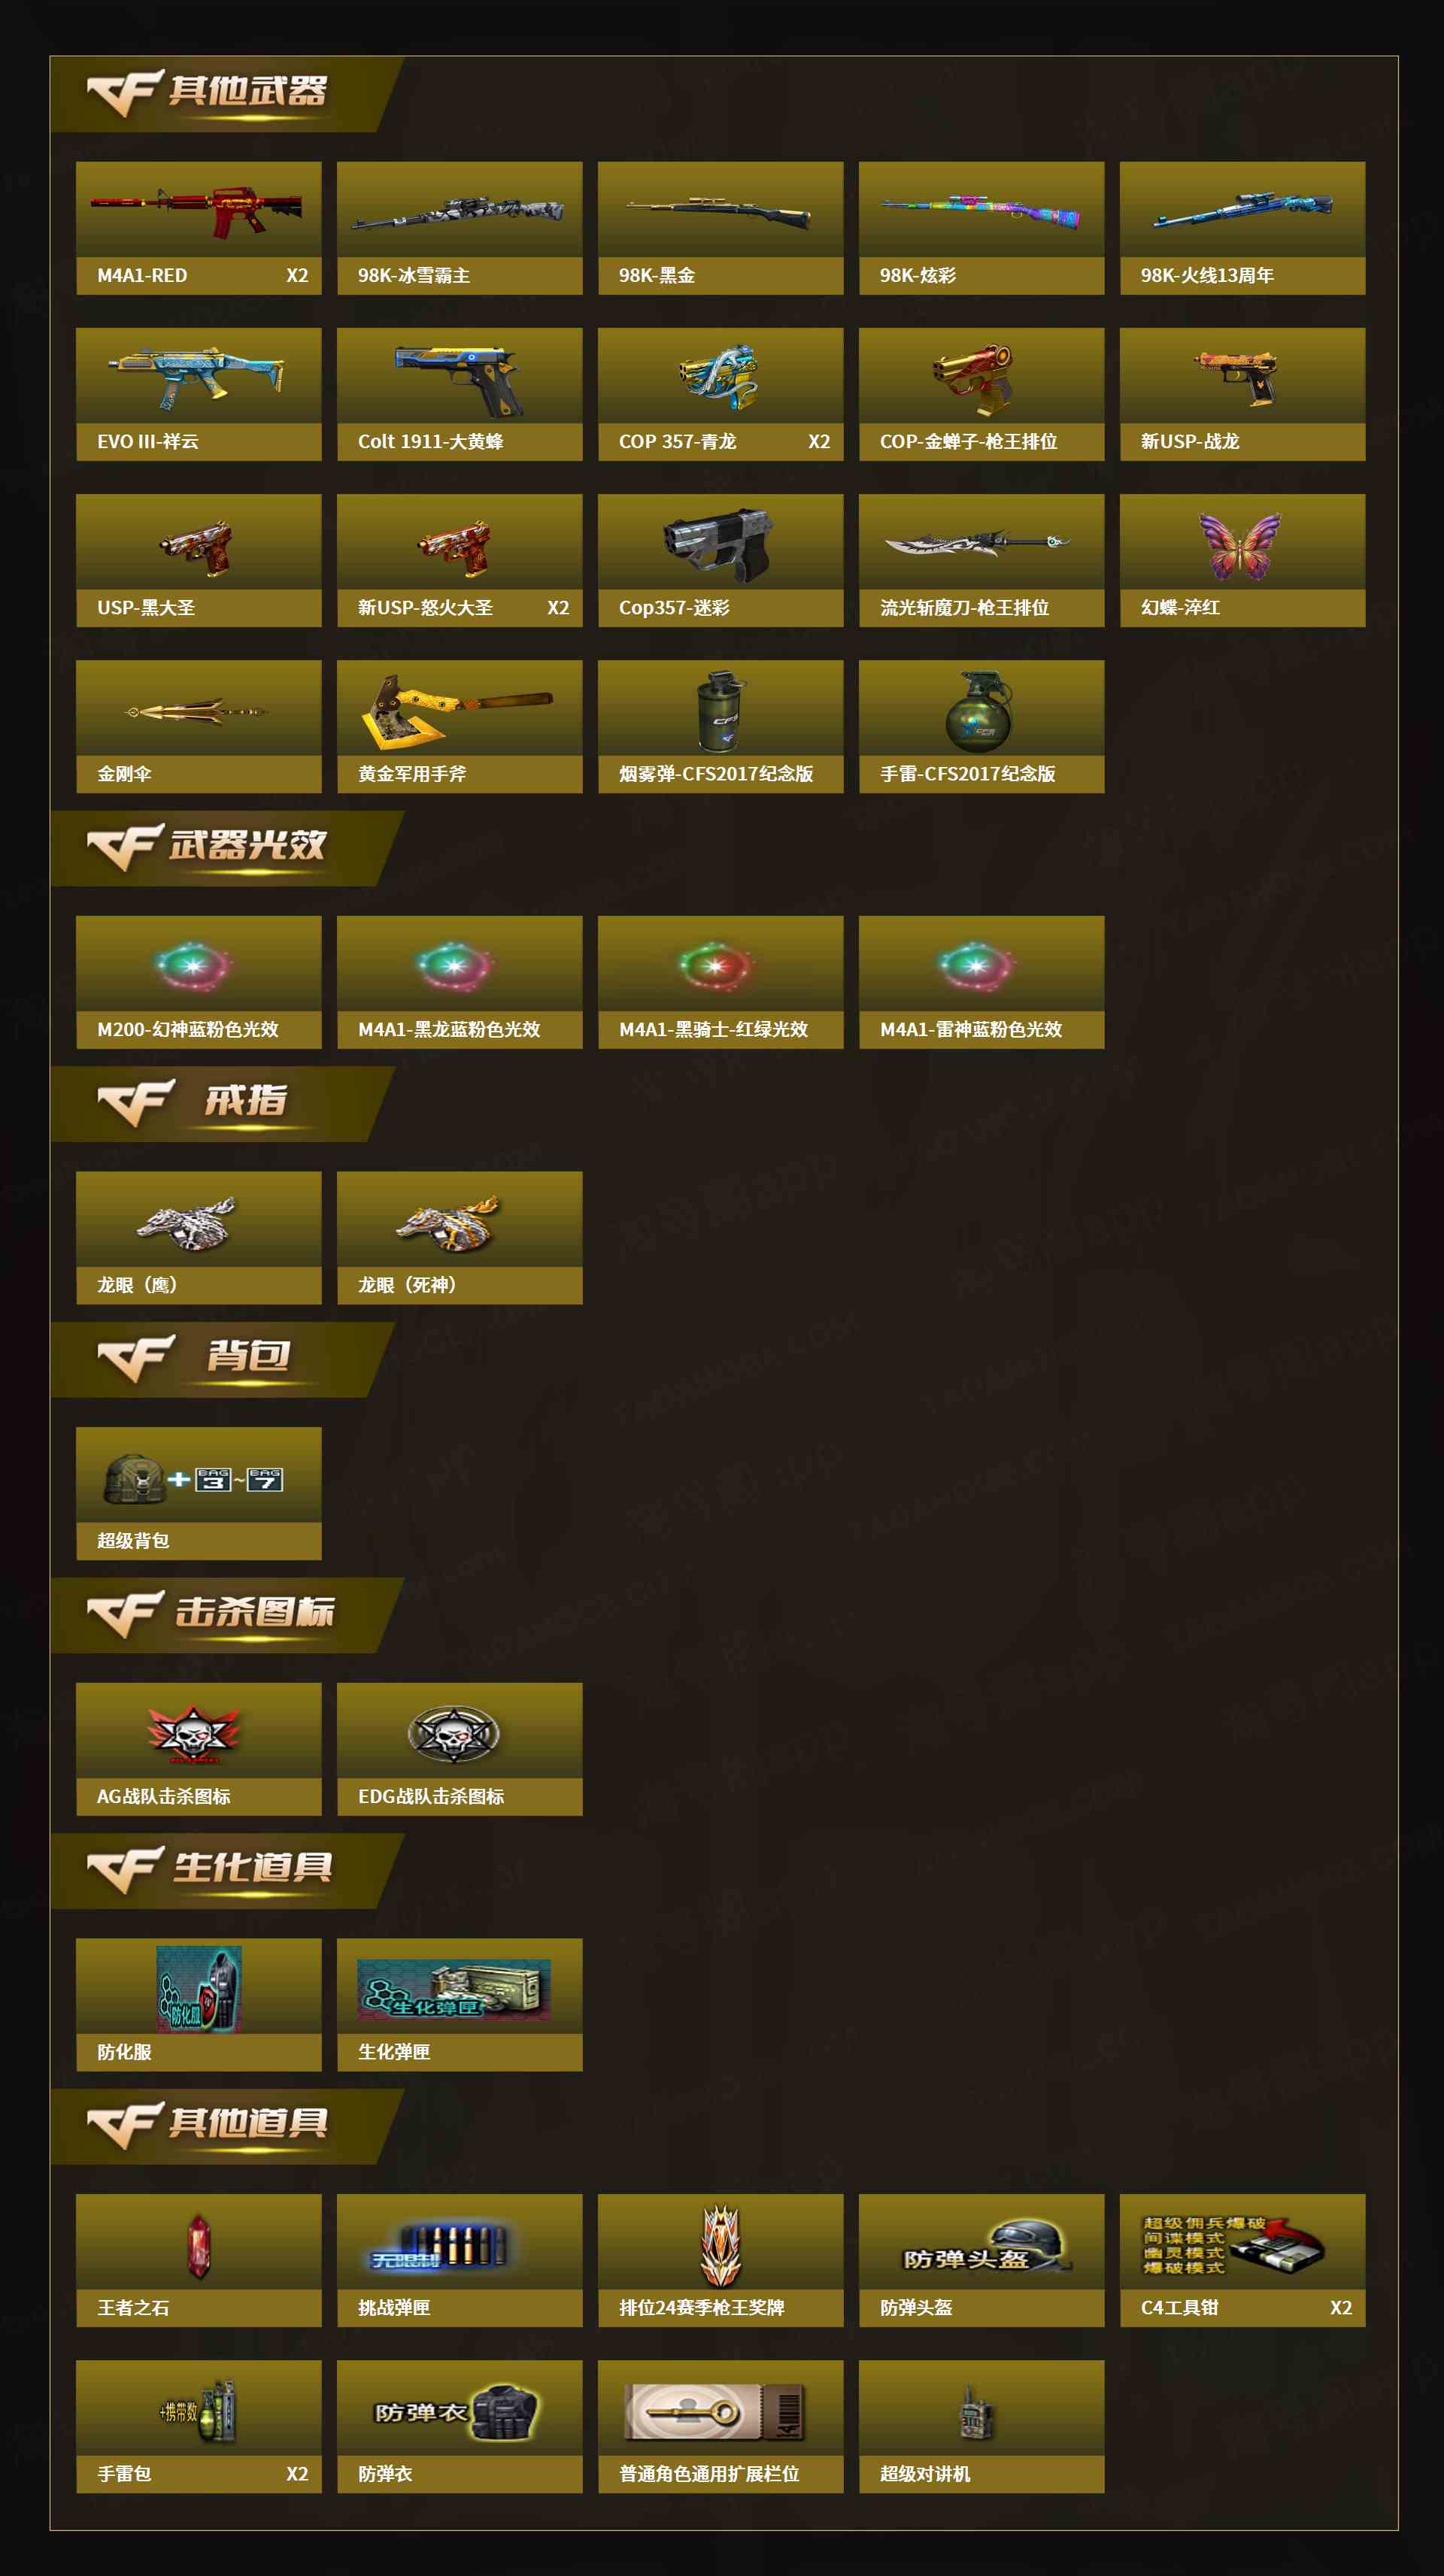Click the 生化弹匣 ammo item
The width and height of the screenshot is (1444, 2576).
(459, 2005)
